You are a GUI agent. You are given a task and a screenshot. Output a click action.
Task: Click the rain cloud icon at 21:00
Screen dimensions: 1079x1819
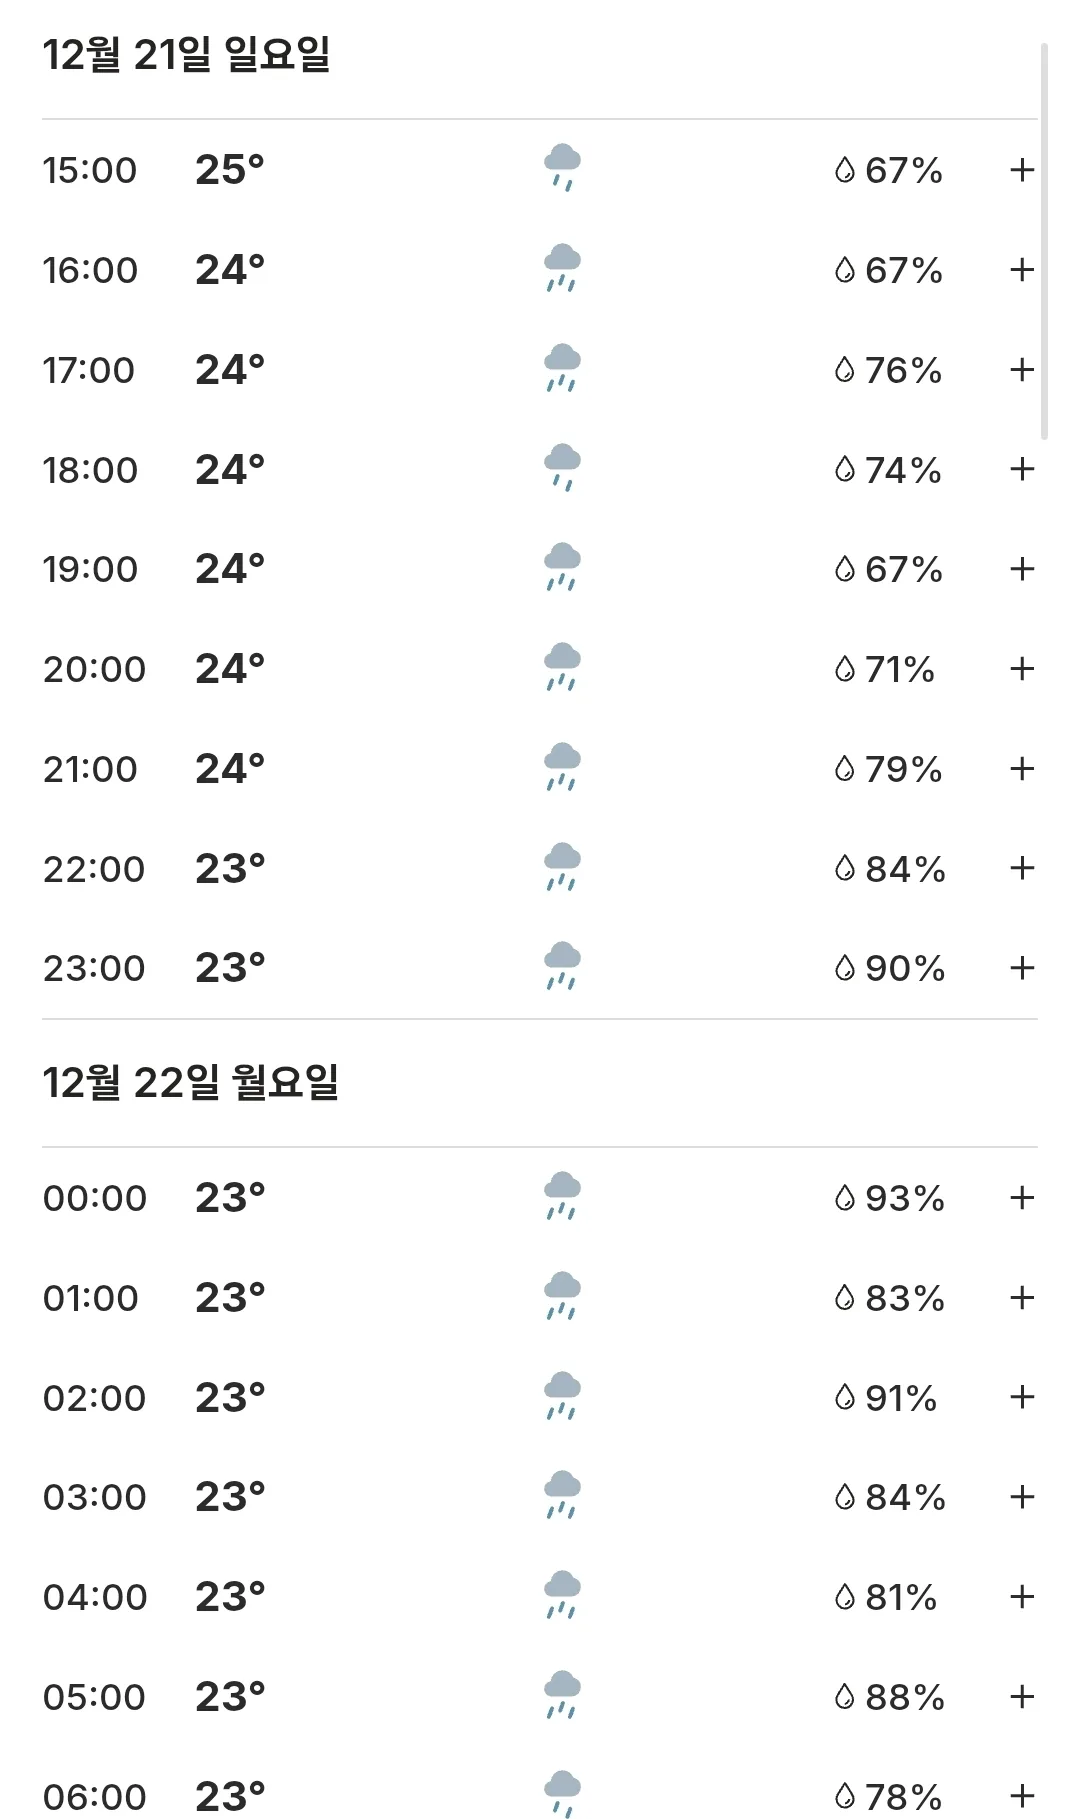[x=562, y=767]
